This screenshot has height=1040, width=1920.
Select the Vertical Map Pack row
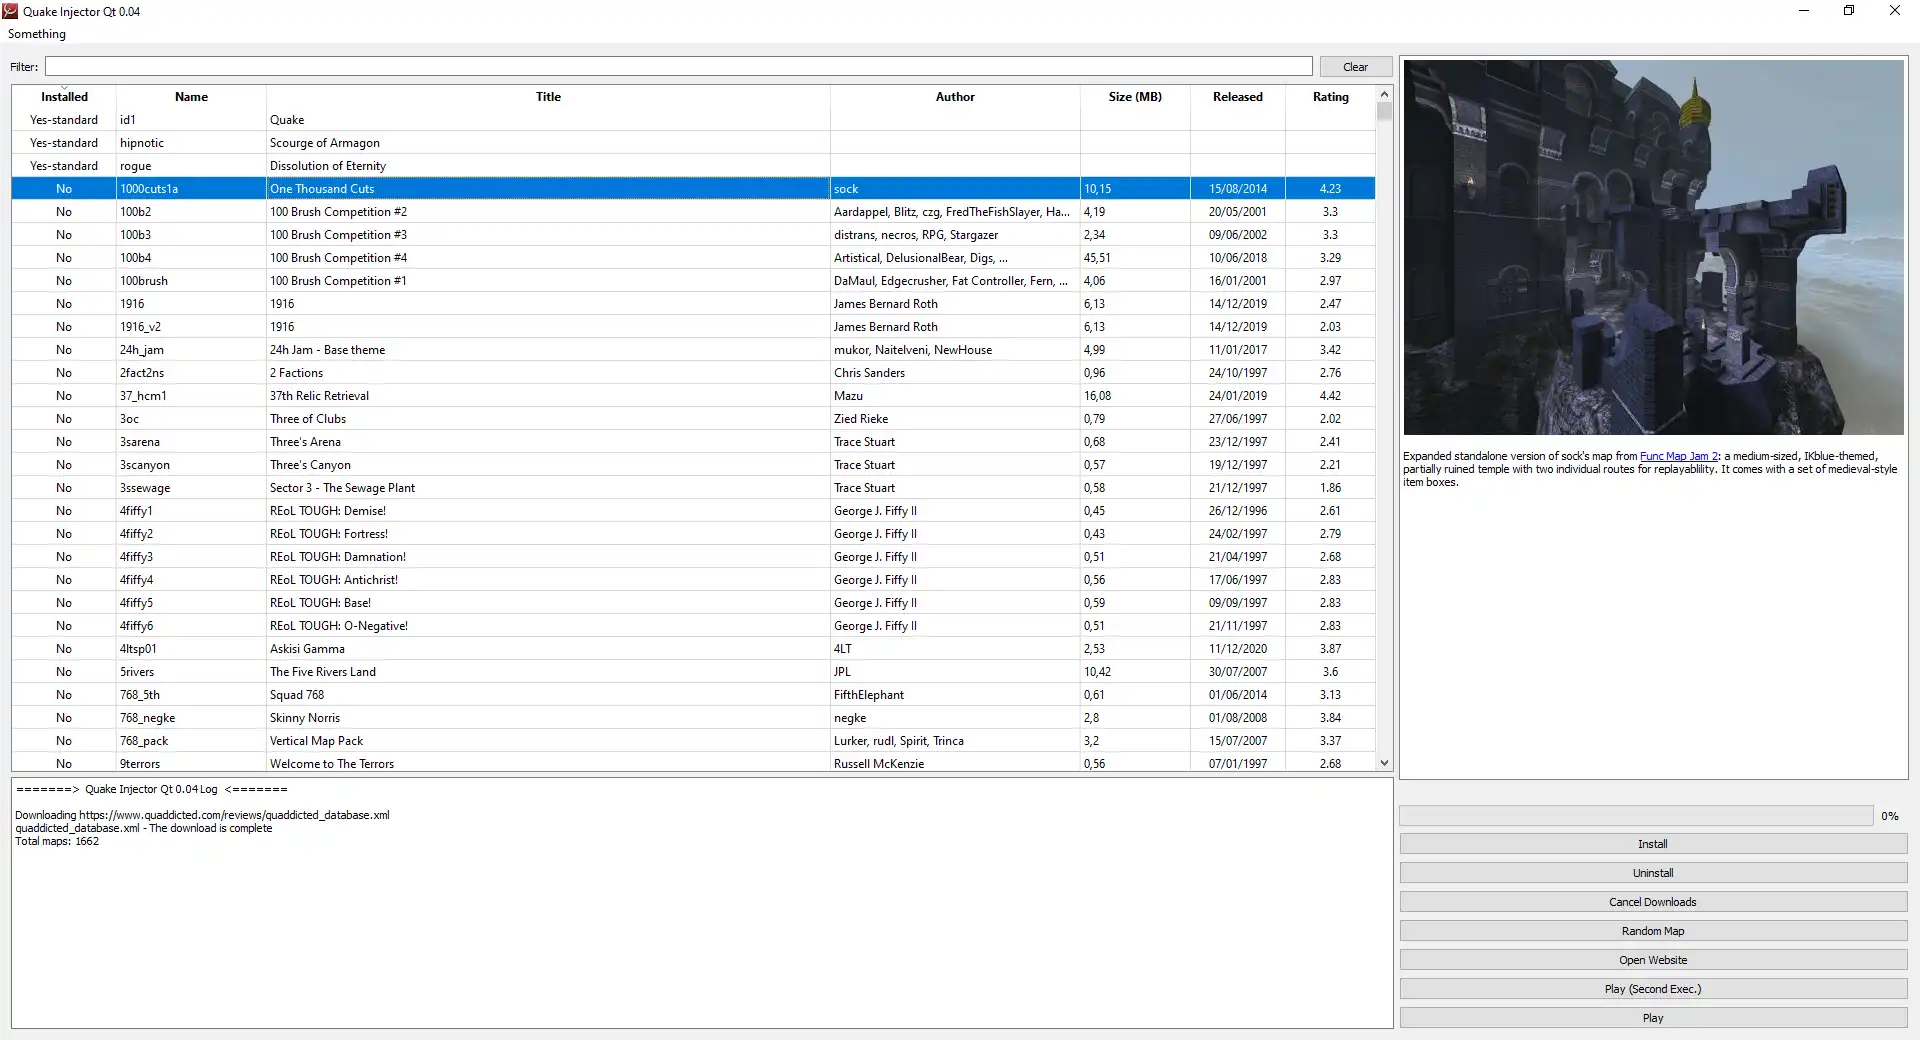point(693,741)
